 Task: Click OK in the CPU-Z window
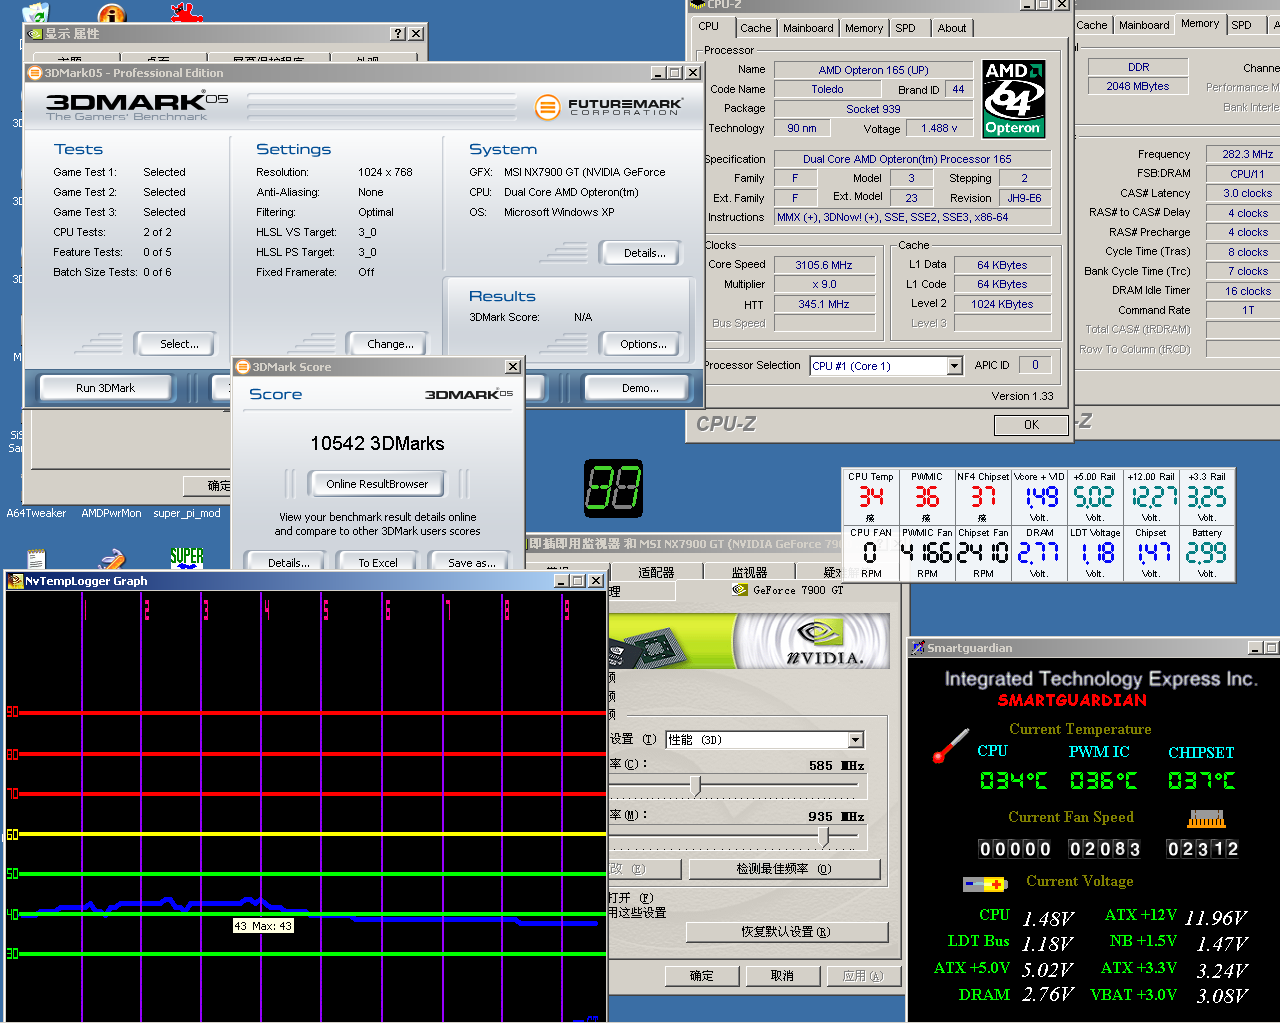1031,425
